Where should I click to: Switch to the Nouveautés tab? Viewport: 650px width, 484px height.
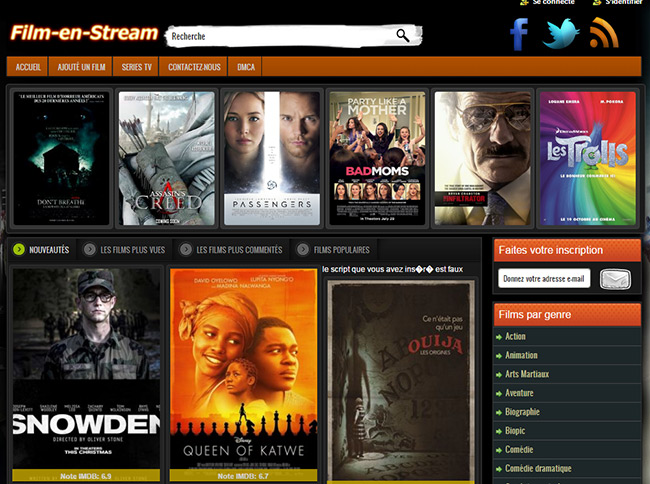click(x=49, y=250)
